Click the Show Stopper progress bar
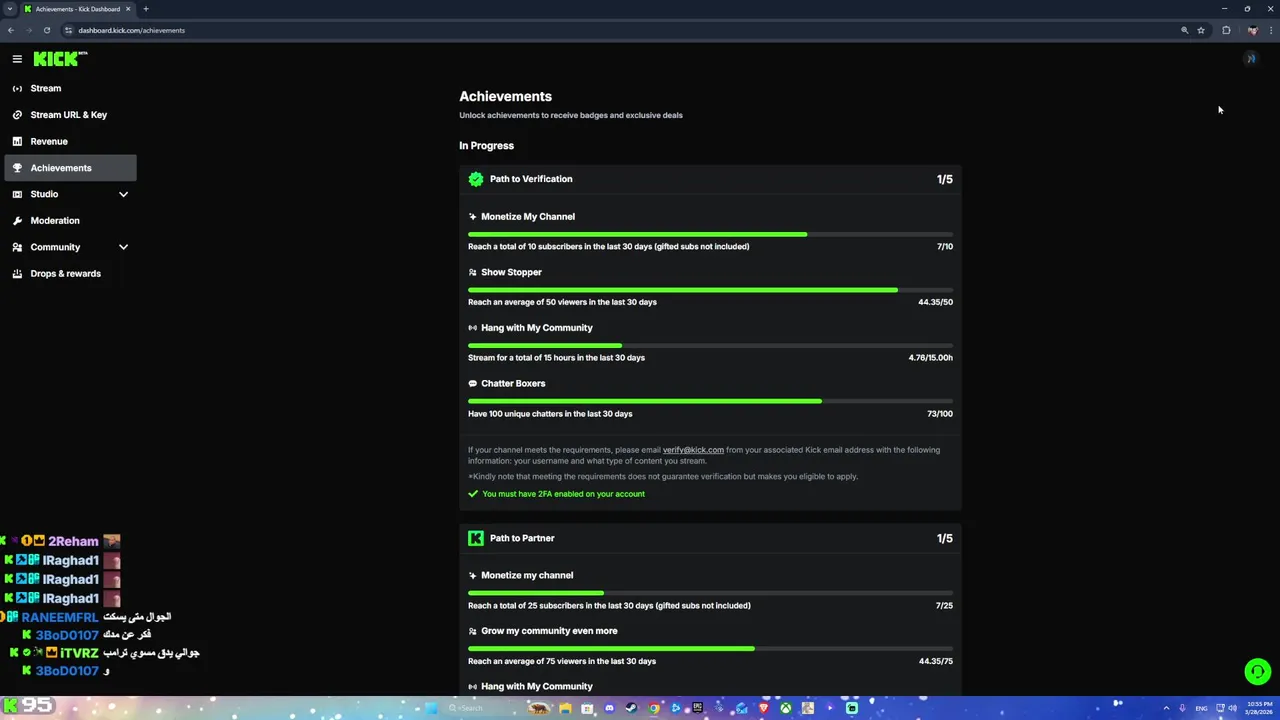The image size is (1280, 720). point(710,290)
